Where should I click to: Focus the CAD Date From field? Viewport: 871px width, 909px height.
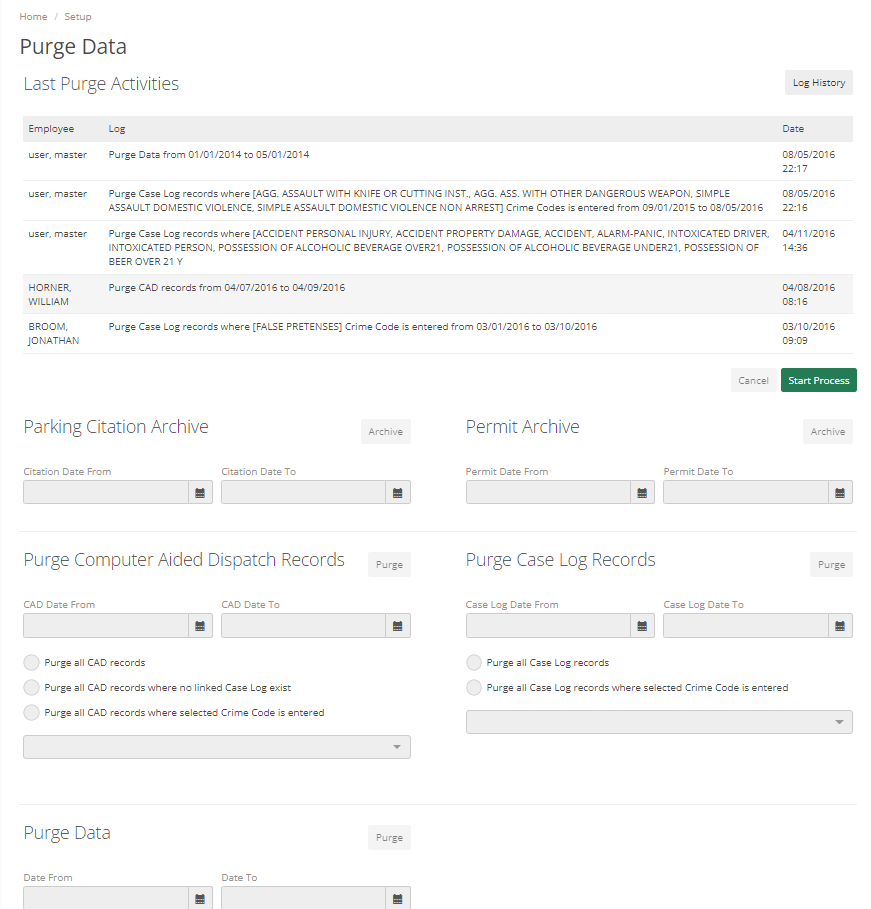point(106,626)
